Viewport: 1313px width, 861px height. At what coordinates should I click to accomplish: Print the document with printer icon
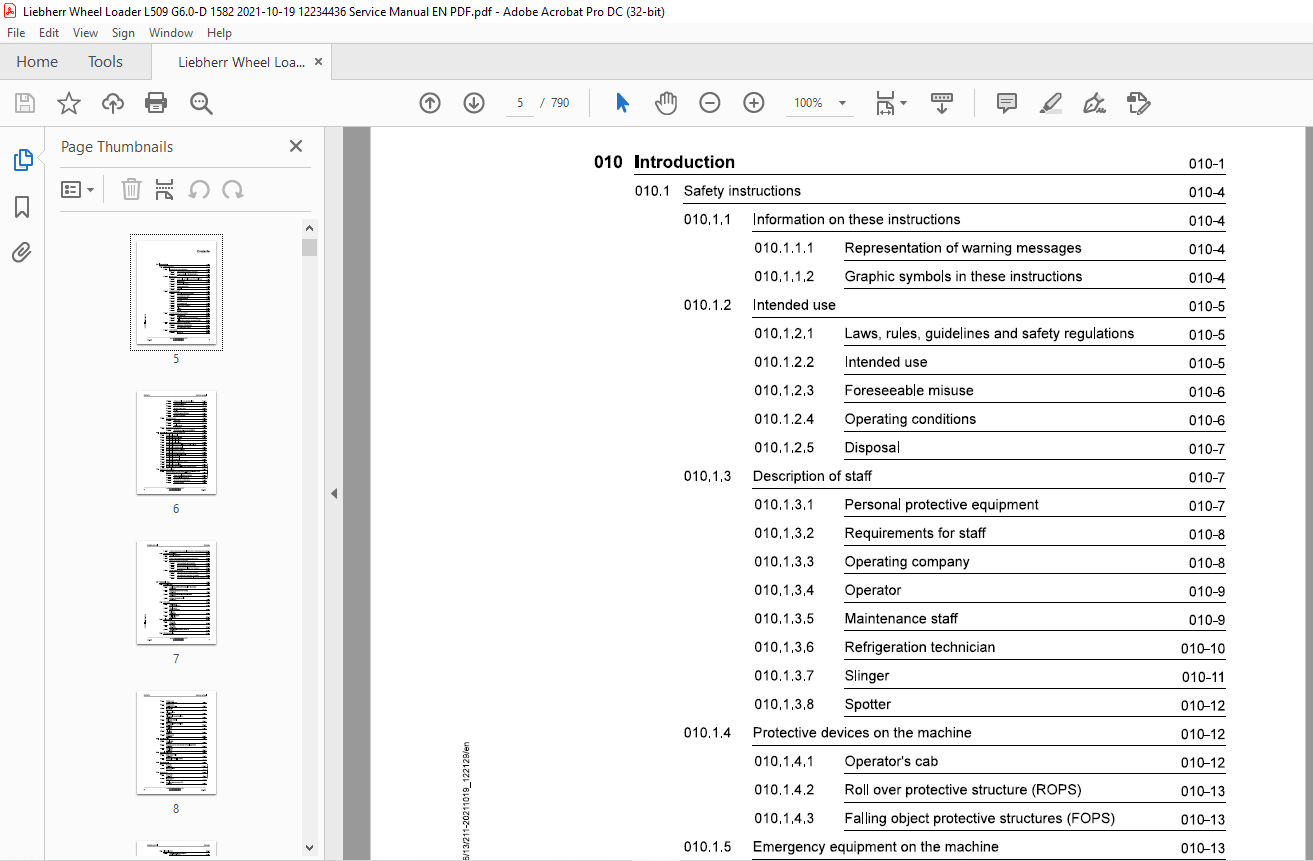pyautogui.click(x=156, y=103)
